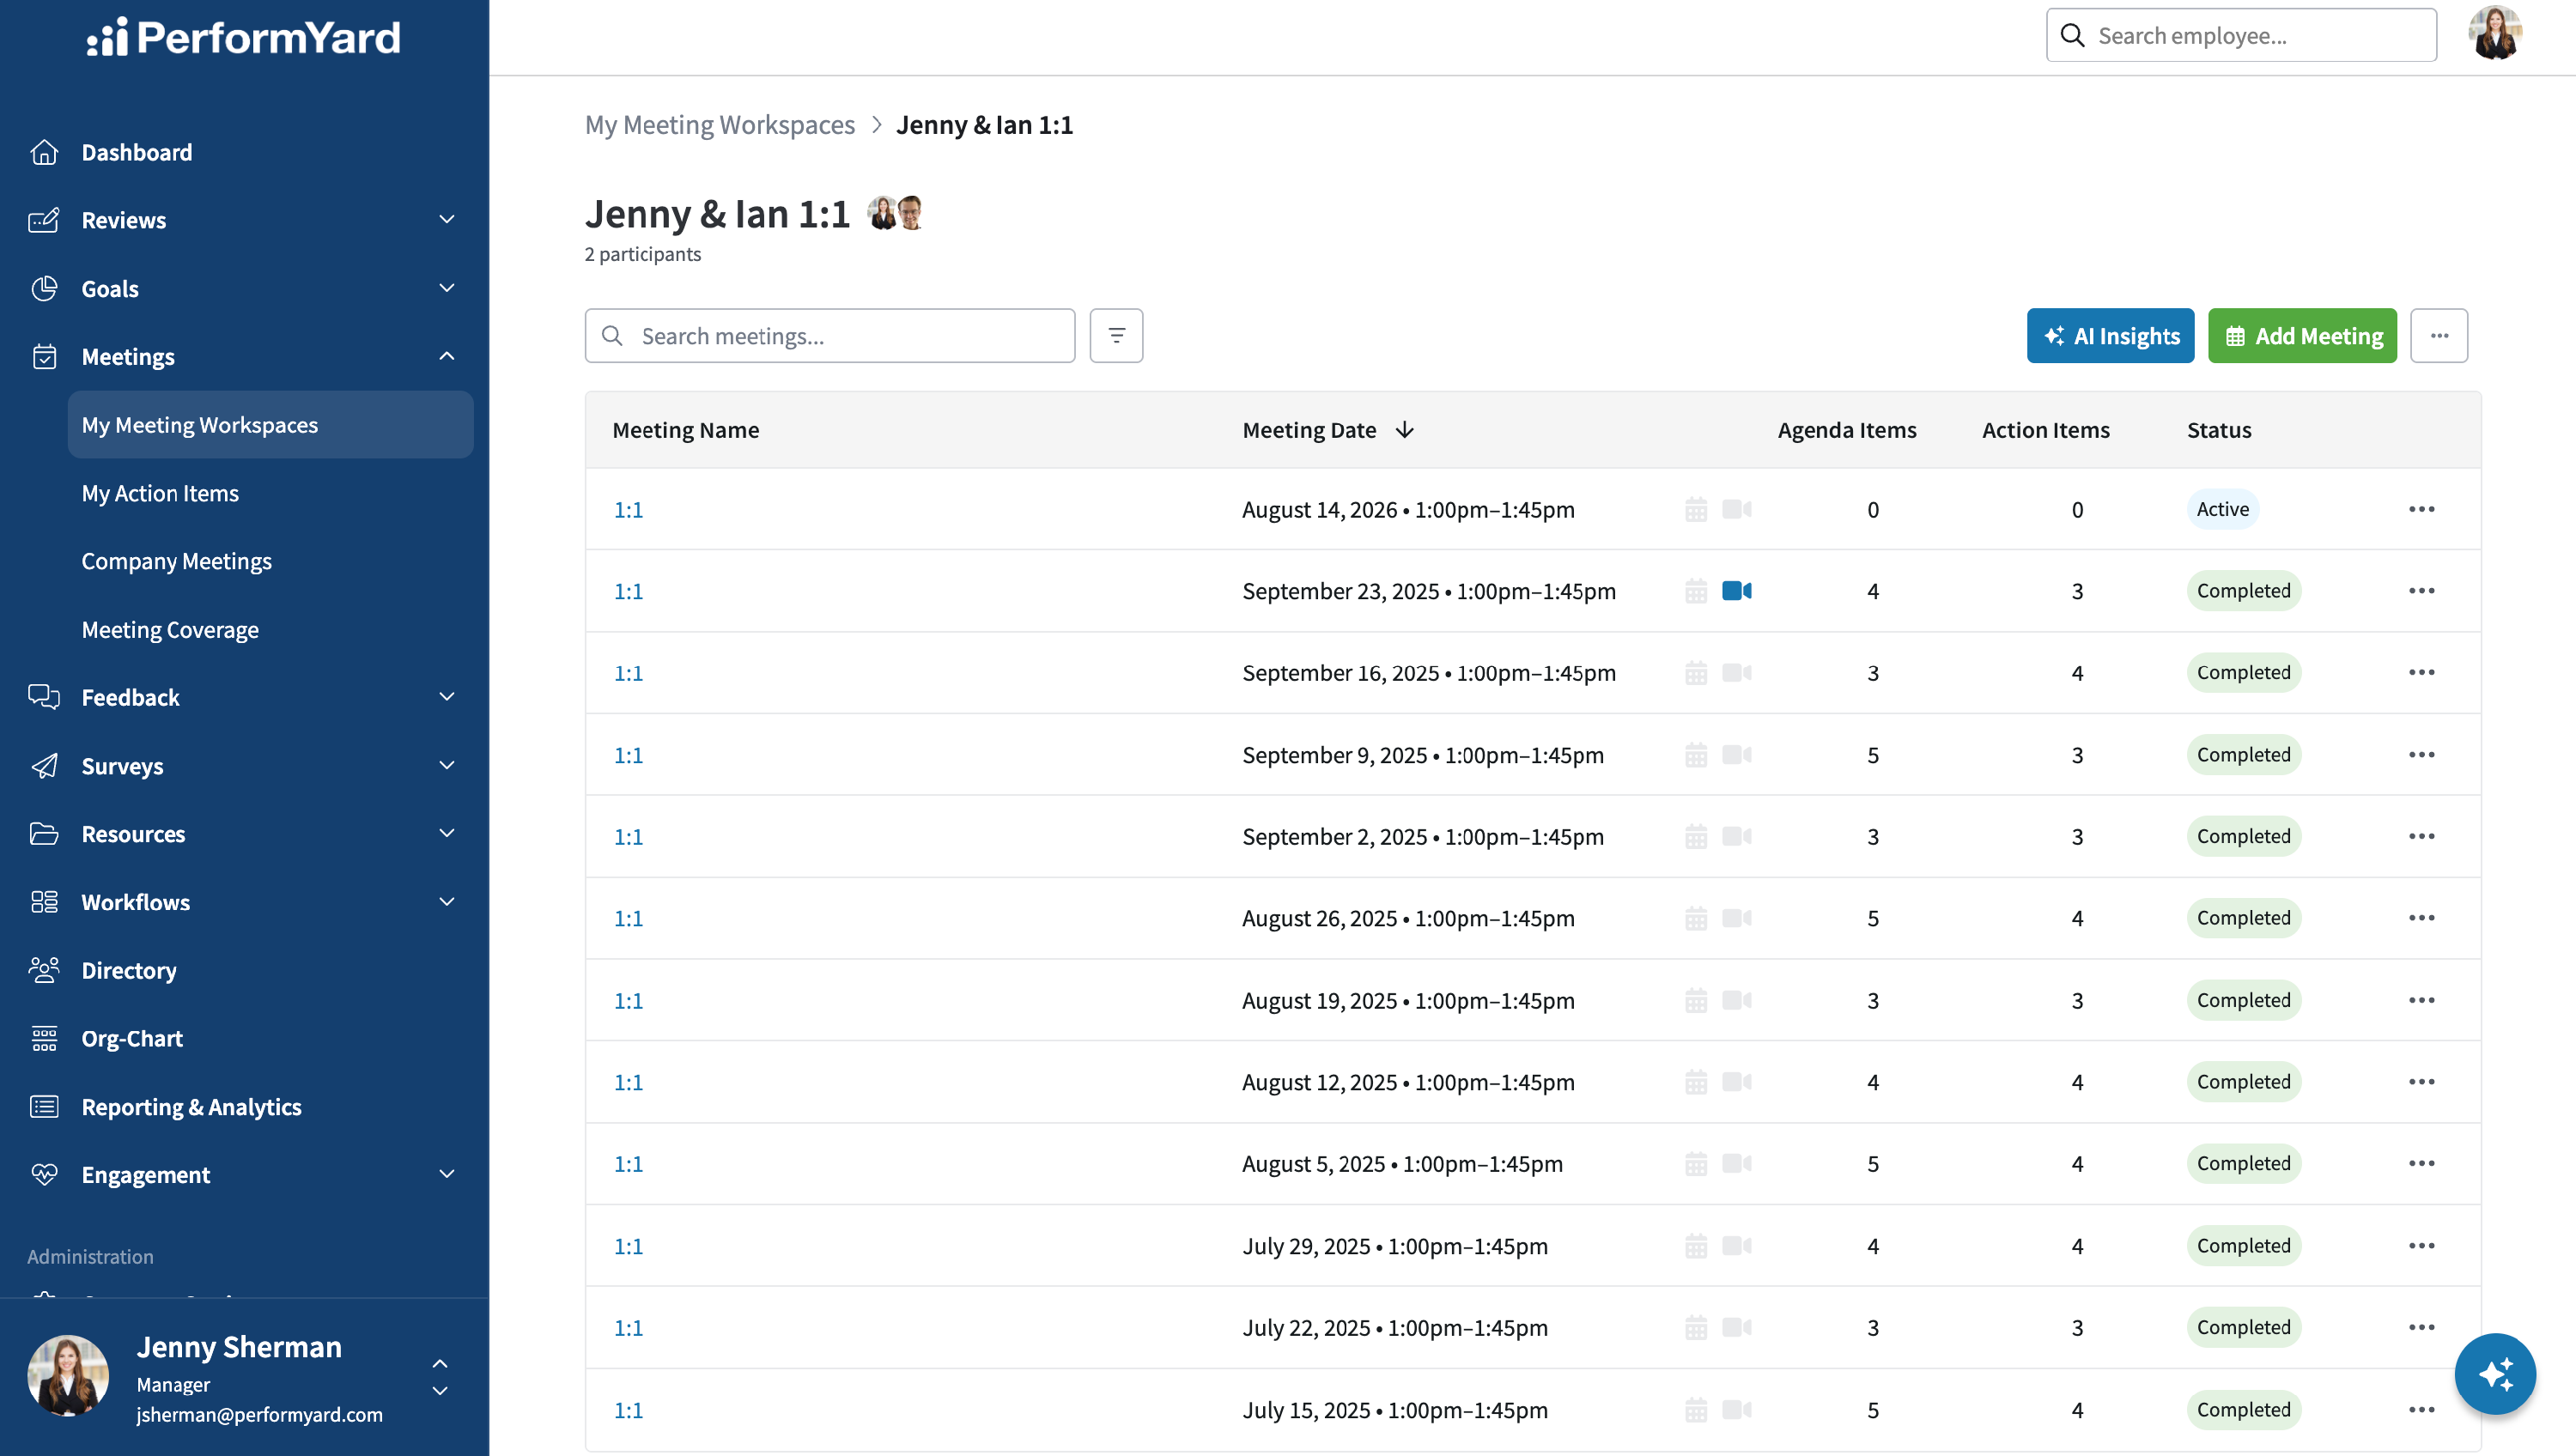
Task: Click the Reviews pencil icon
Action: click(x=44, y=220)
